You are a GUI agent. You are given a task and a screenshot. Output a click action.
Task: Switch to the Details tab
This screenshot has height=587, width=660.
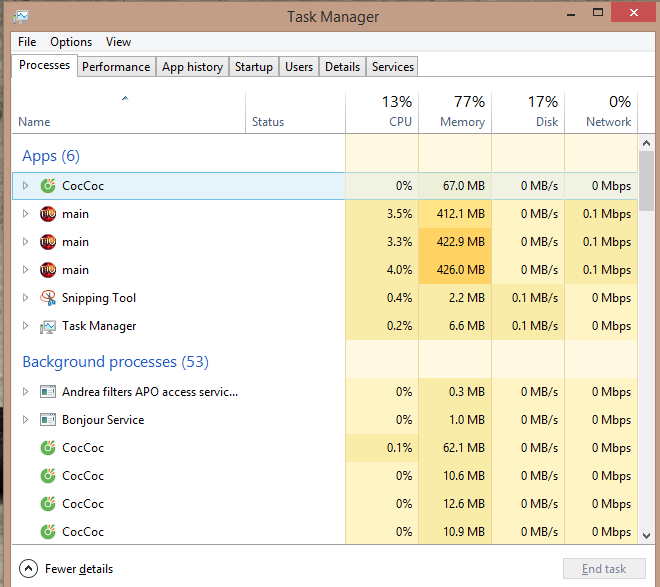click(342, 67)
